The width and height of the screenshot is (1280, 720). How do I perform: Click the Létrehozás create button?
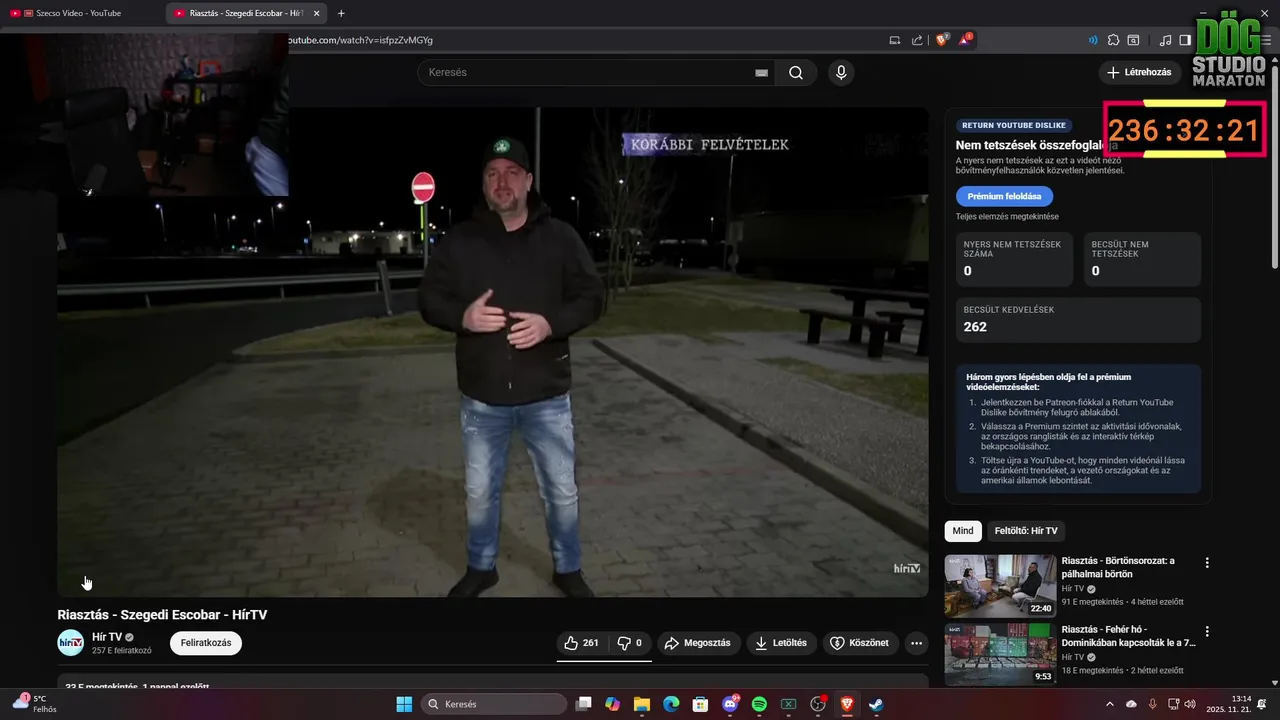pyautogui.click(x=1140, y=72)
